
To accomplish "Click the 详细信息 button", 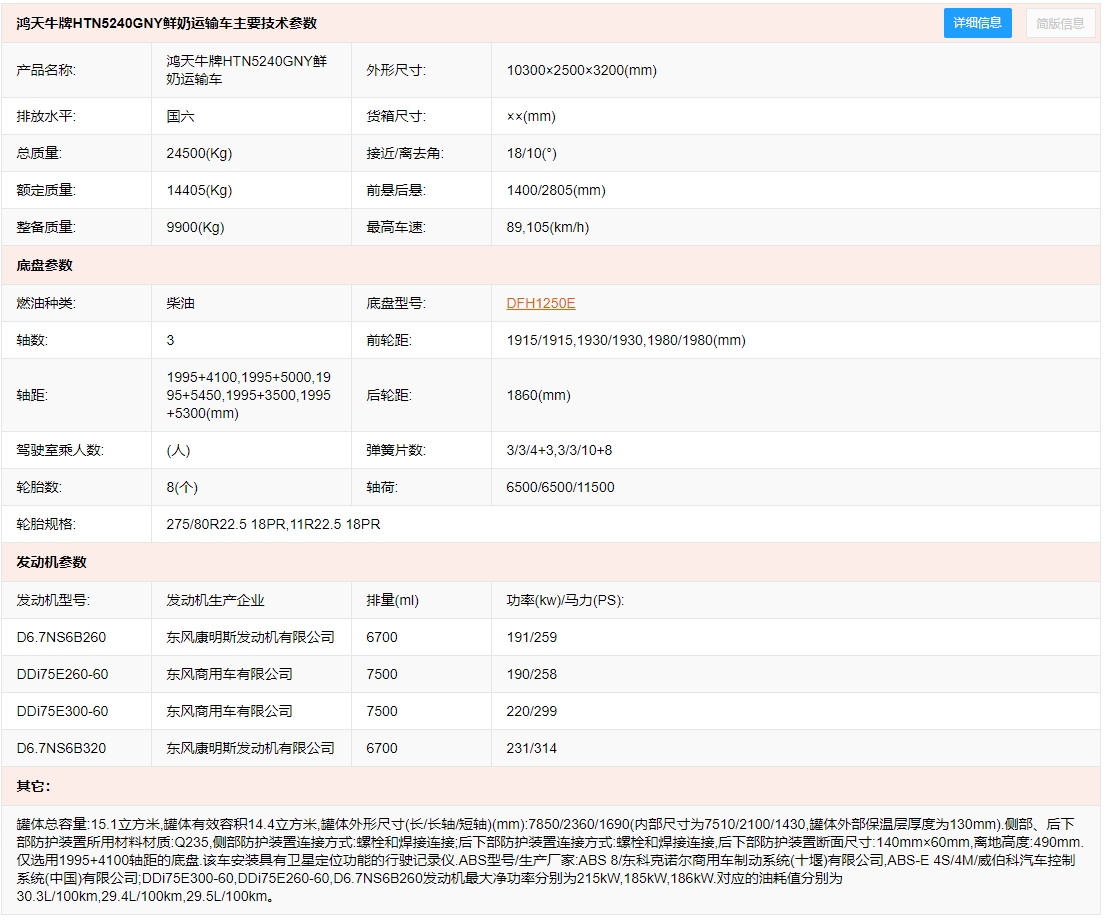I will tap(977, 23).
